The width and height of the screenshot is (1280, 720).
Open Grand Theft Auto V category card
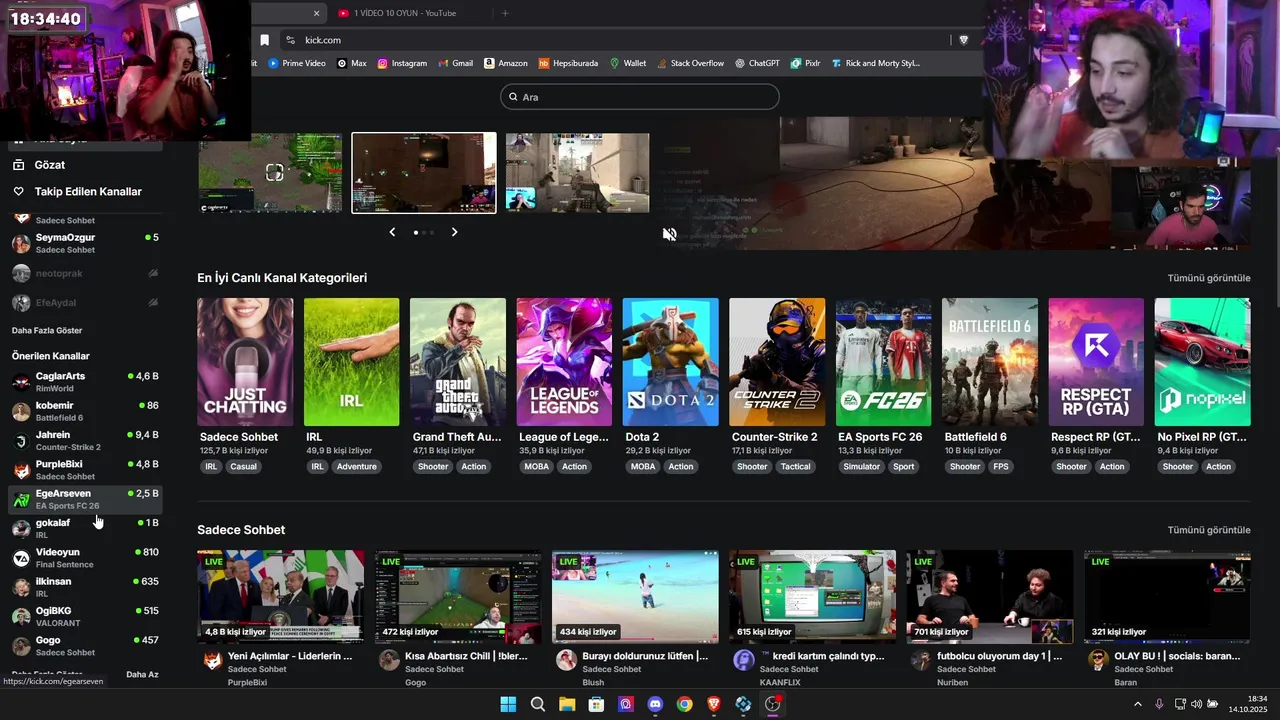pyautogui.click(x=458, y=362)
